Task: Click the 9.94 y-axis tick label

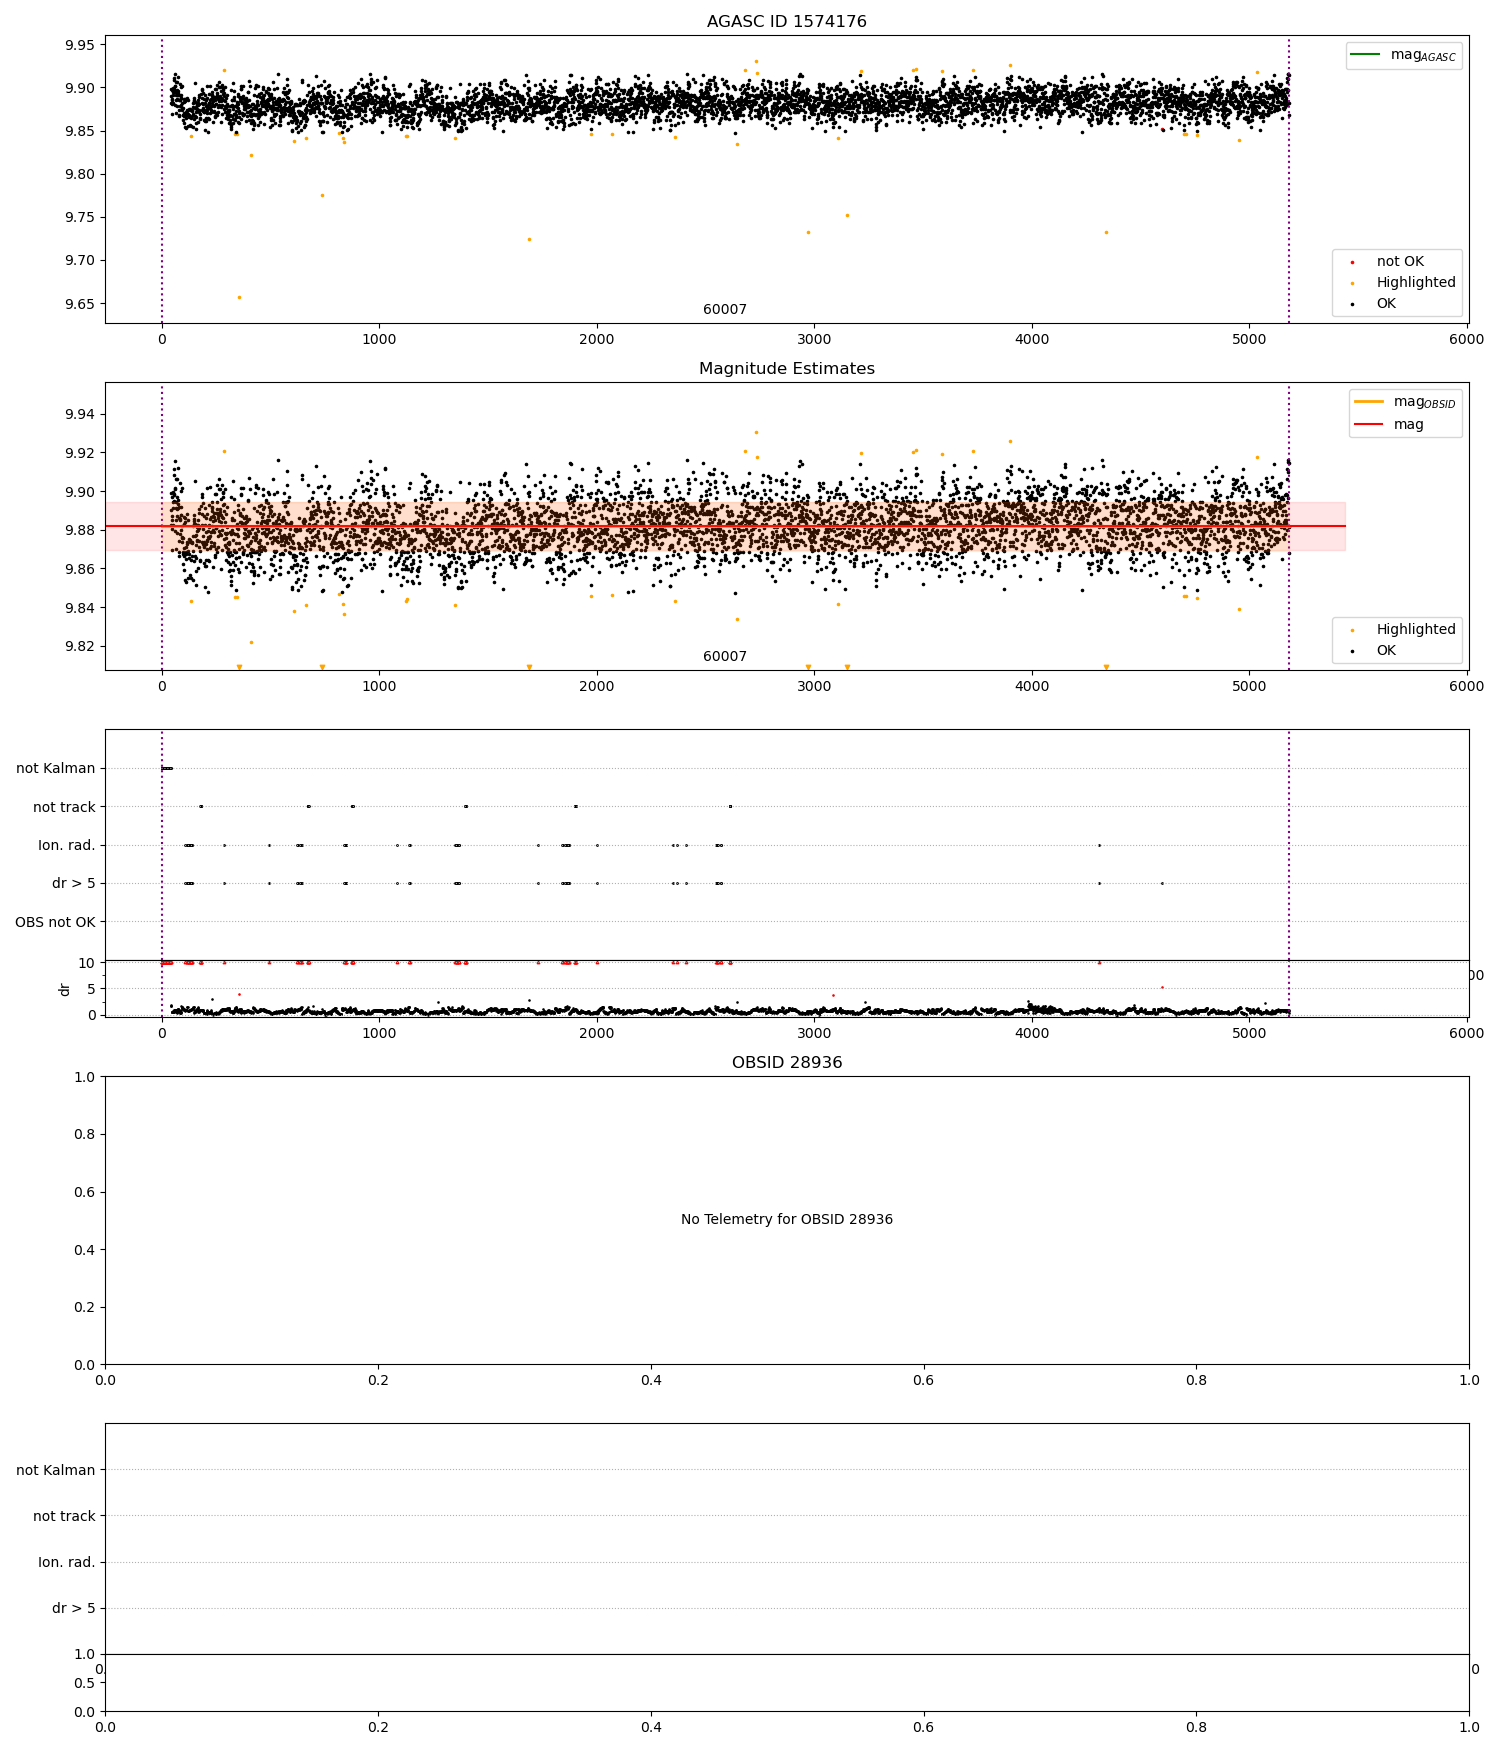Action: click(80, 415)
